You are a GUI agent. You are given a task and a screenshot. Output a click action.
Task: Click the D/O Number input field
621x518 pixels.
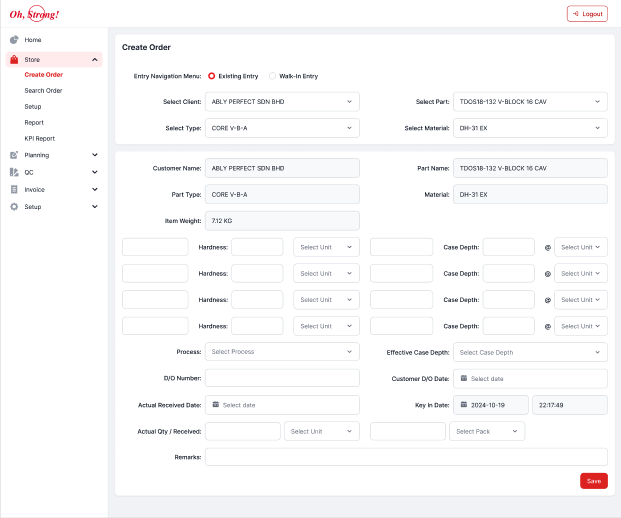(x=282, y=378)
